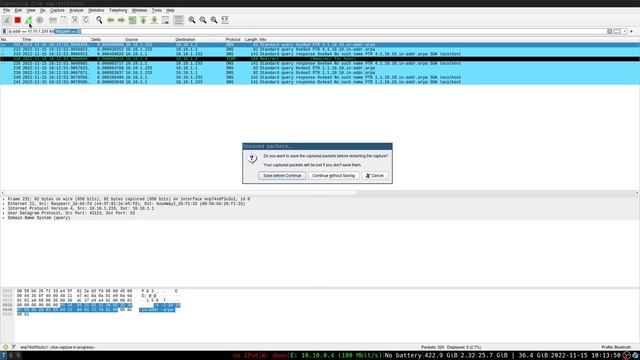640x360 pixels.
Task: Sort by the Protocol column header
Action: pyautogui.click(x=234, y=40)
